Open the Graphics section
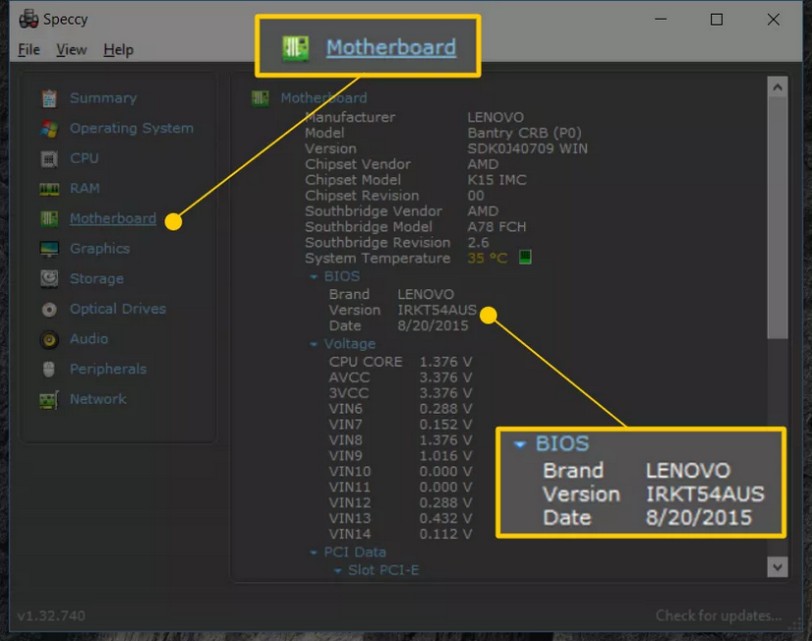This screenshot has width=812, height=641. pyautogui.click(x=99, y=249)
